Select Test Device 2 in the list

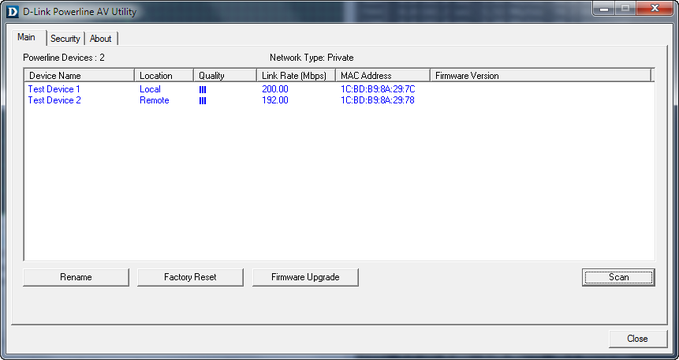coord(339,101)
